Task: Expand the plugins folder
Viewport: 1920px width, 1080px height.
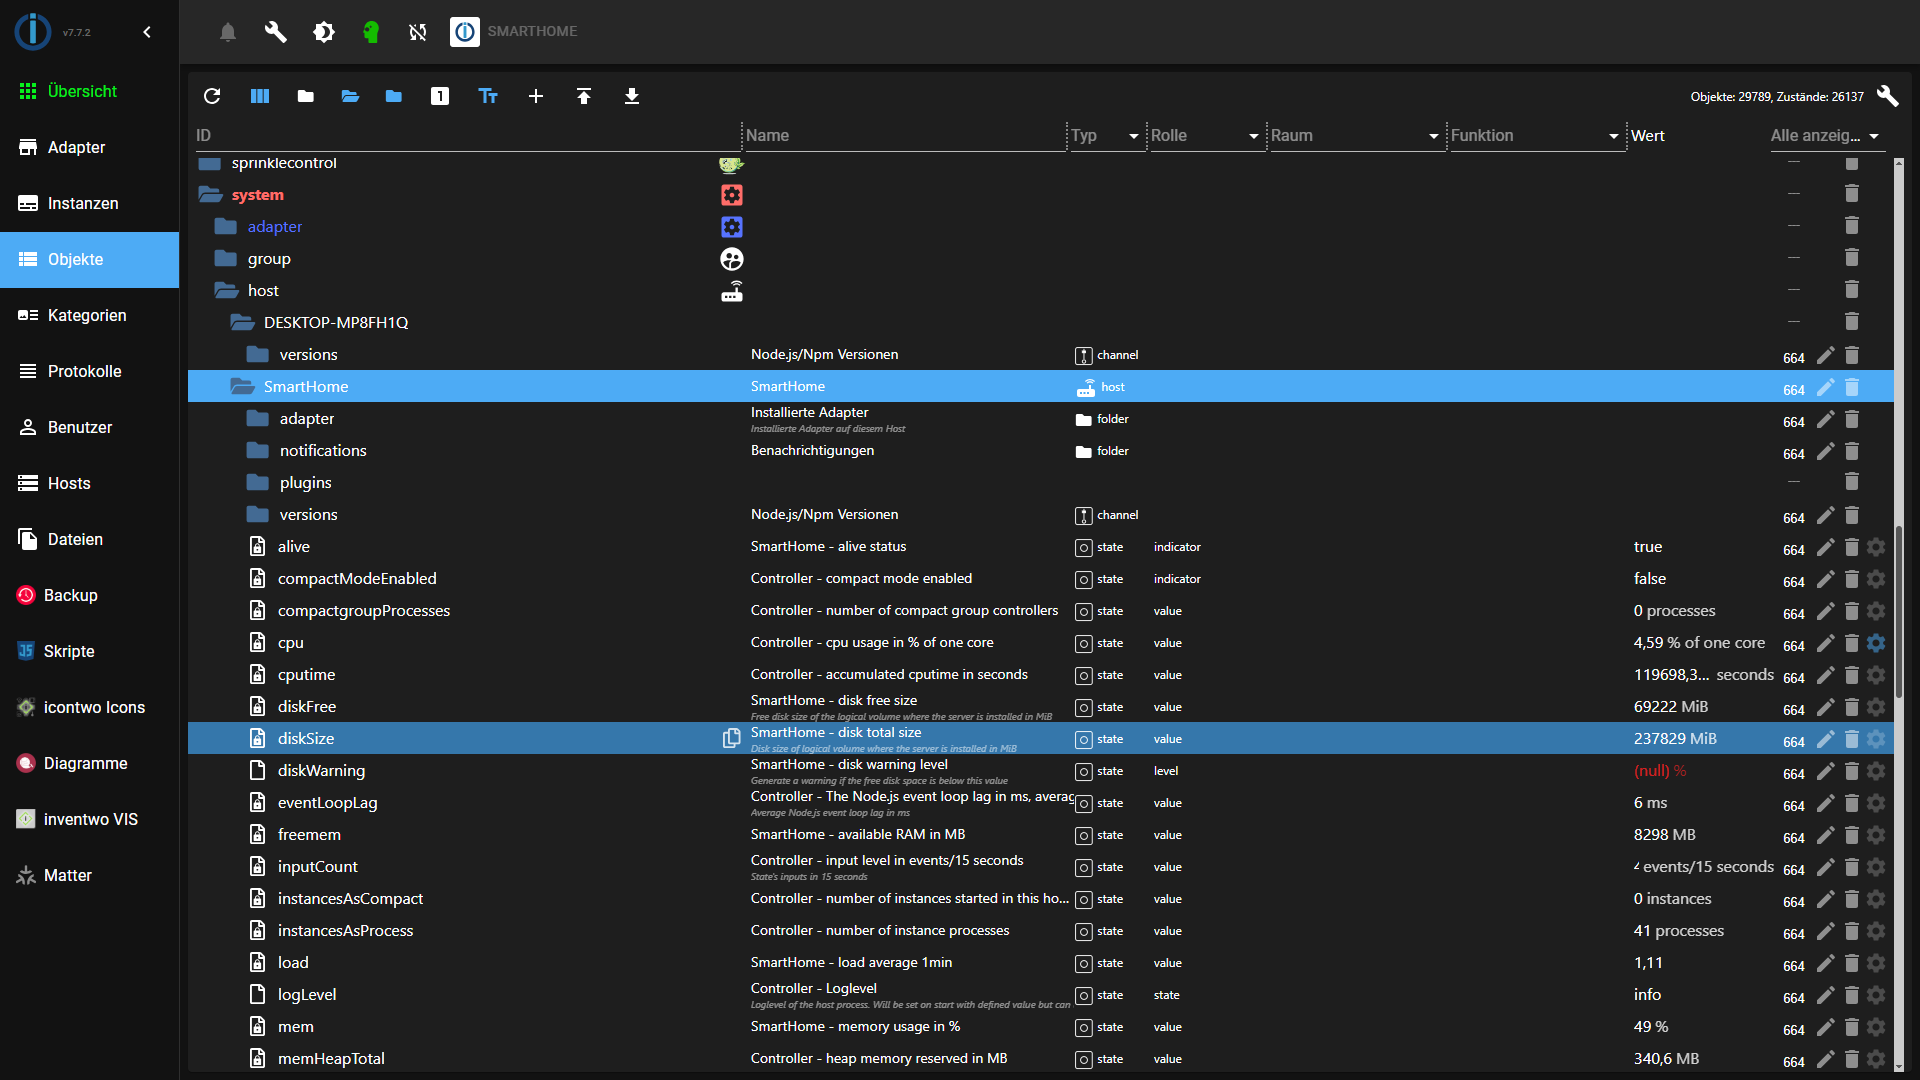Action: [258, 483]
